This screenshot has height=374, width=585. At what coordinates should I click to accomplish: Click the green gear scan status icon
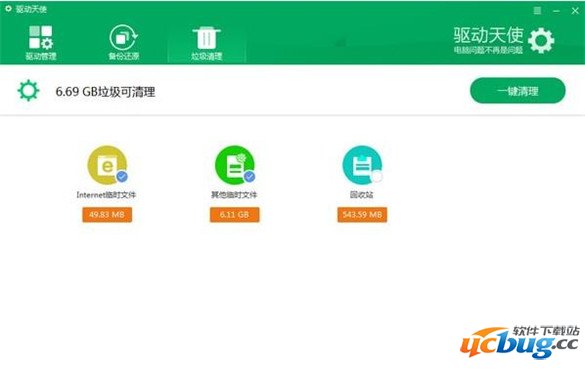(x=28, y=90)
